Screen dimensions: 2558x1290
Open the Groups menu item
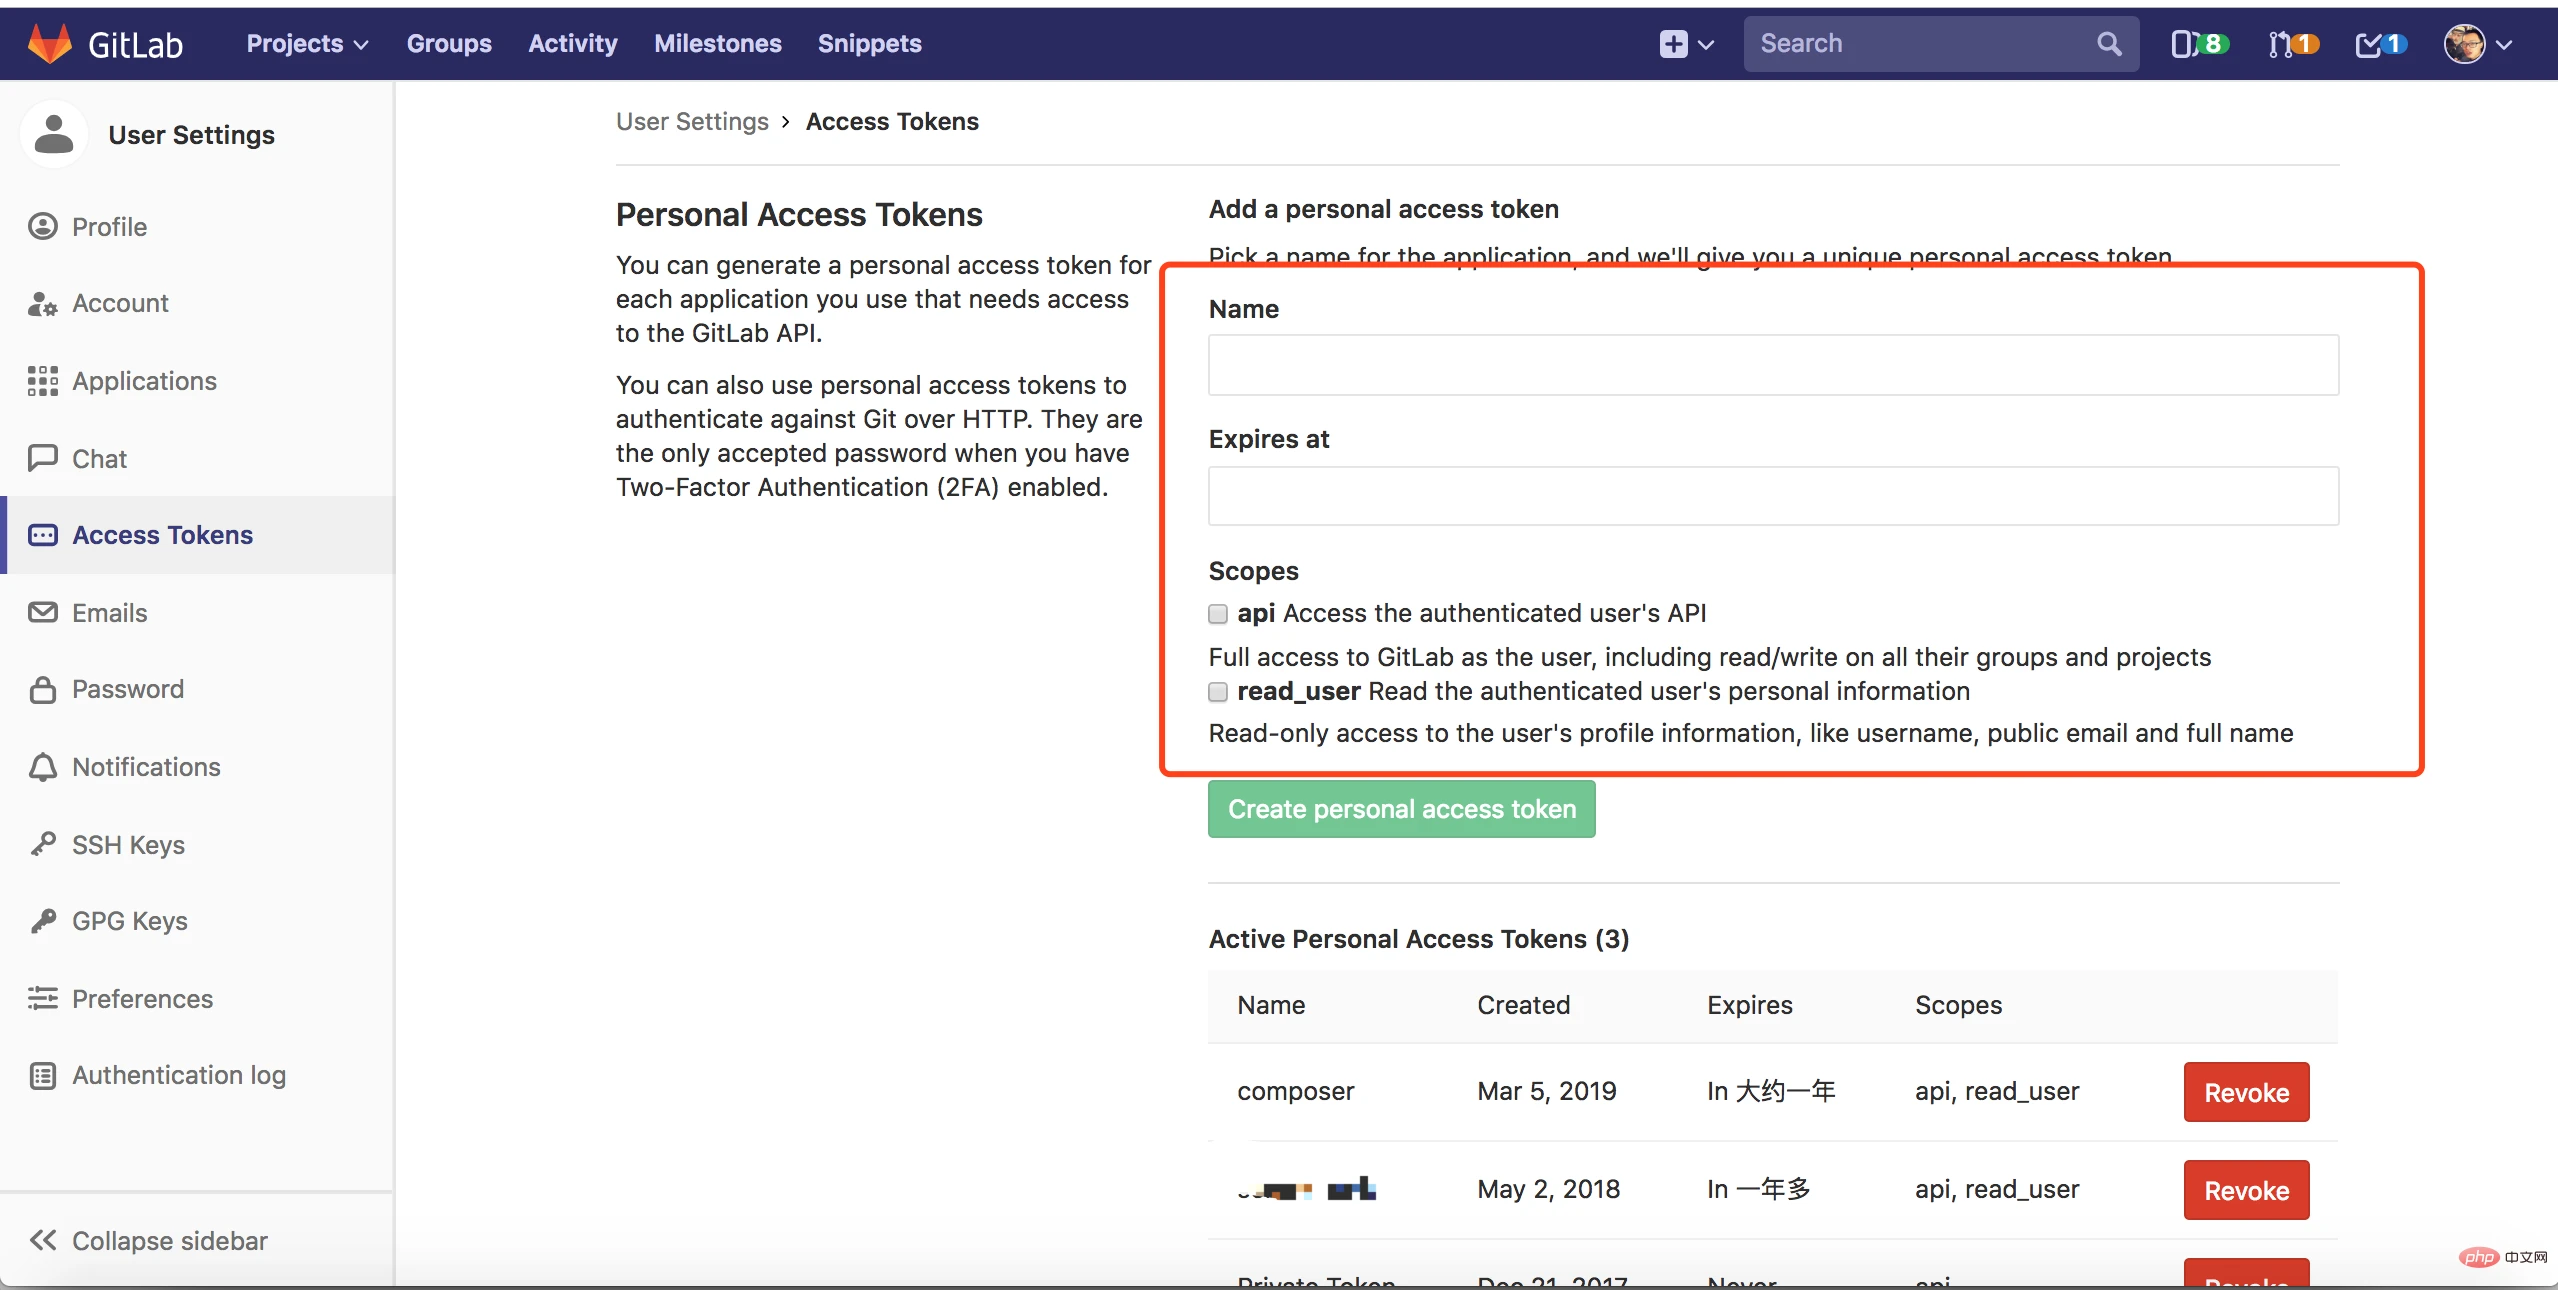(x=449, y=44)
